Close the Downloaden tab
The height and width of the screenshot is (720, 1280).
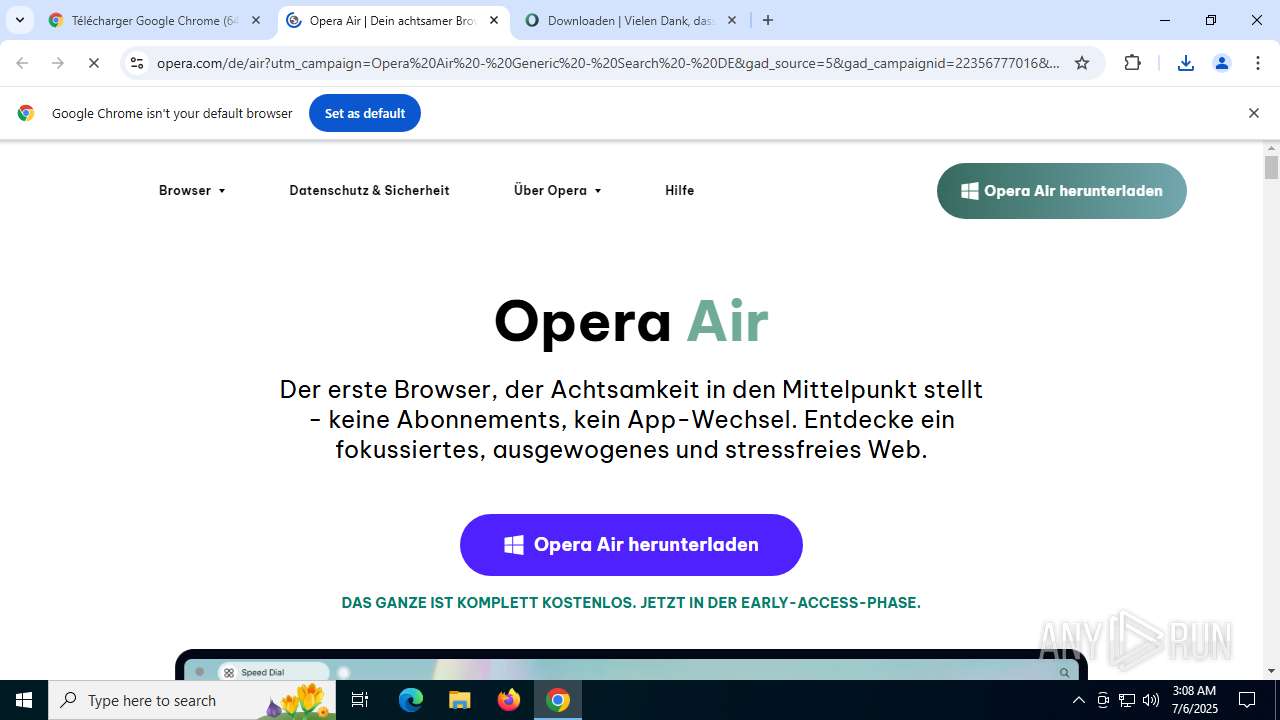pos(732,20)
